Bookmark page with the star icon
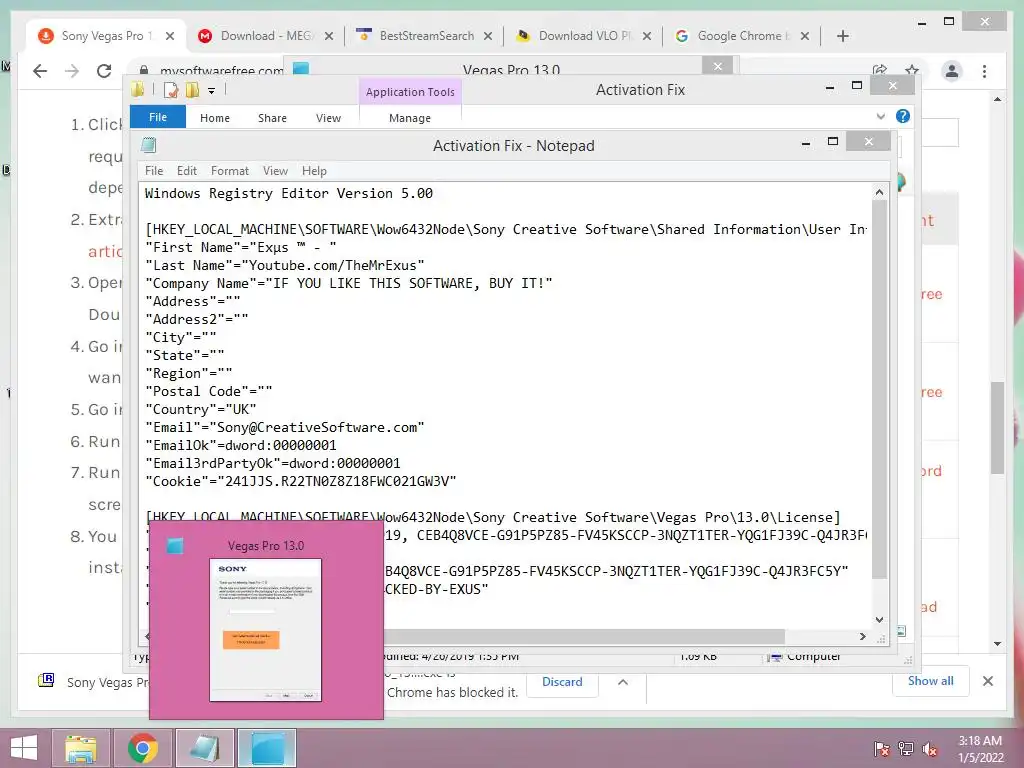 [912, 71]
